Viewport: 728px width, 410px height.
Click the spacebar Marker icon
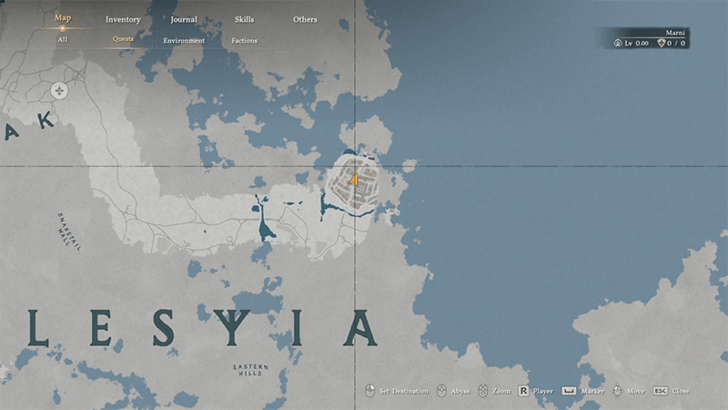point(567,391)
